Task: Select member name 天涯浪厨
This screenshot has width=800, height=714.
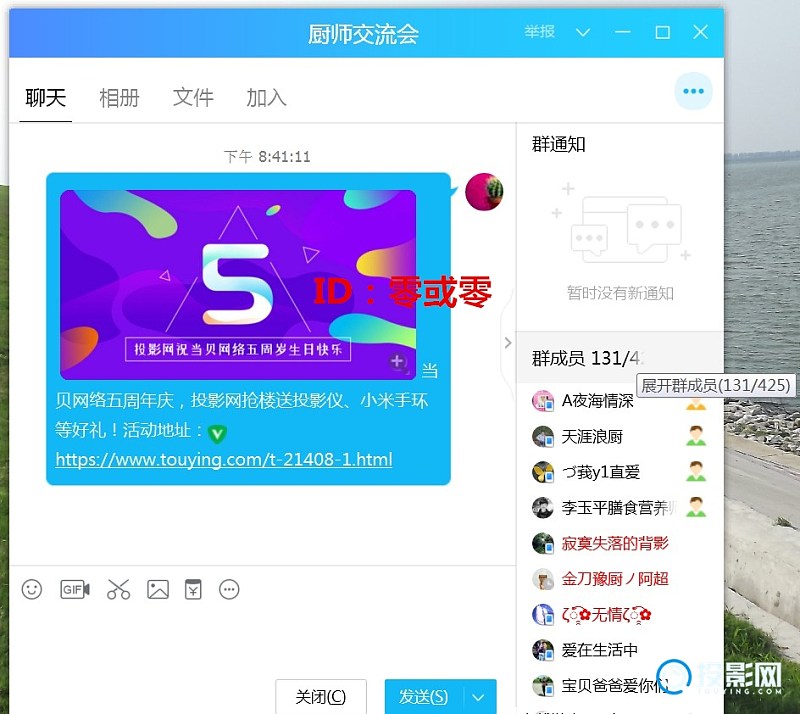Action: (x=592, y=437)
